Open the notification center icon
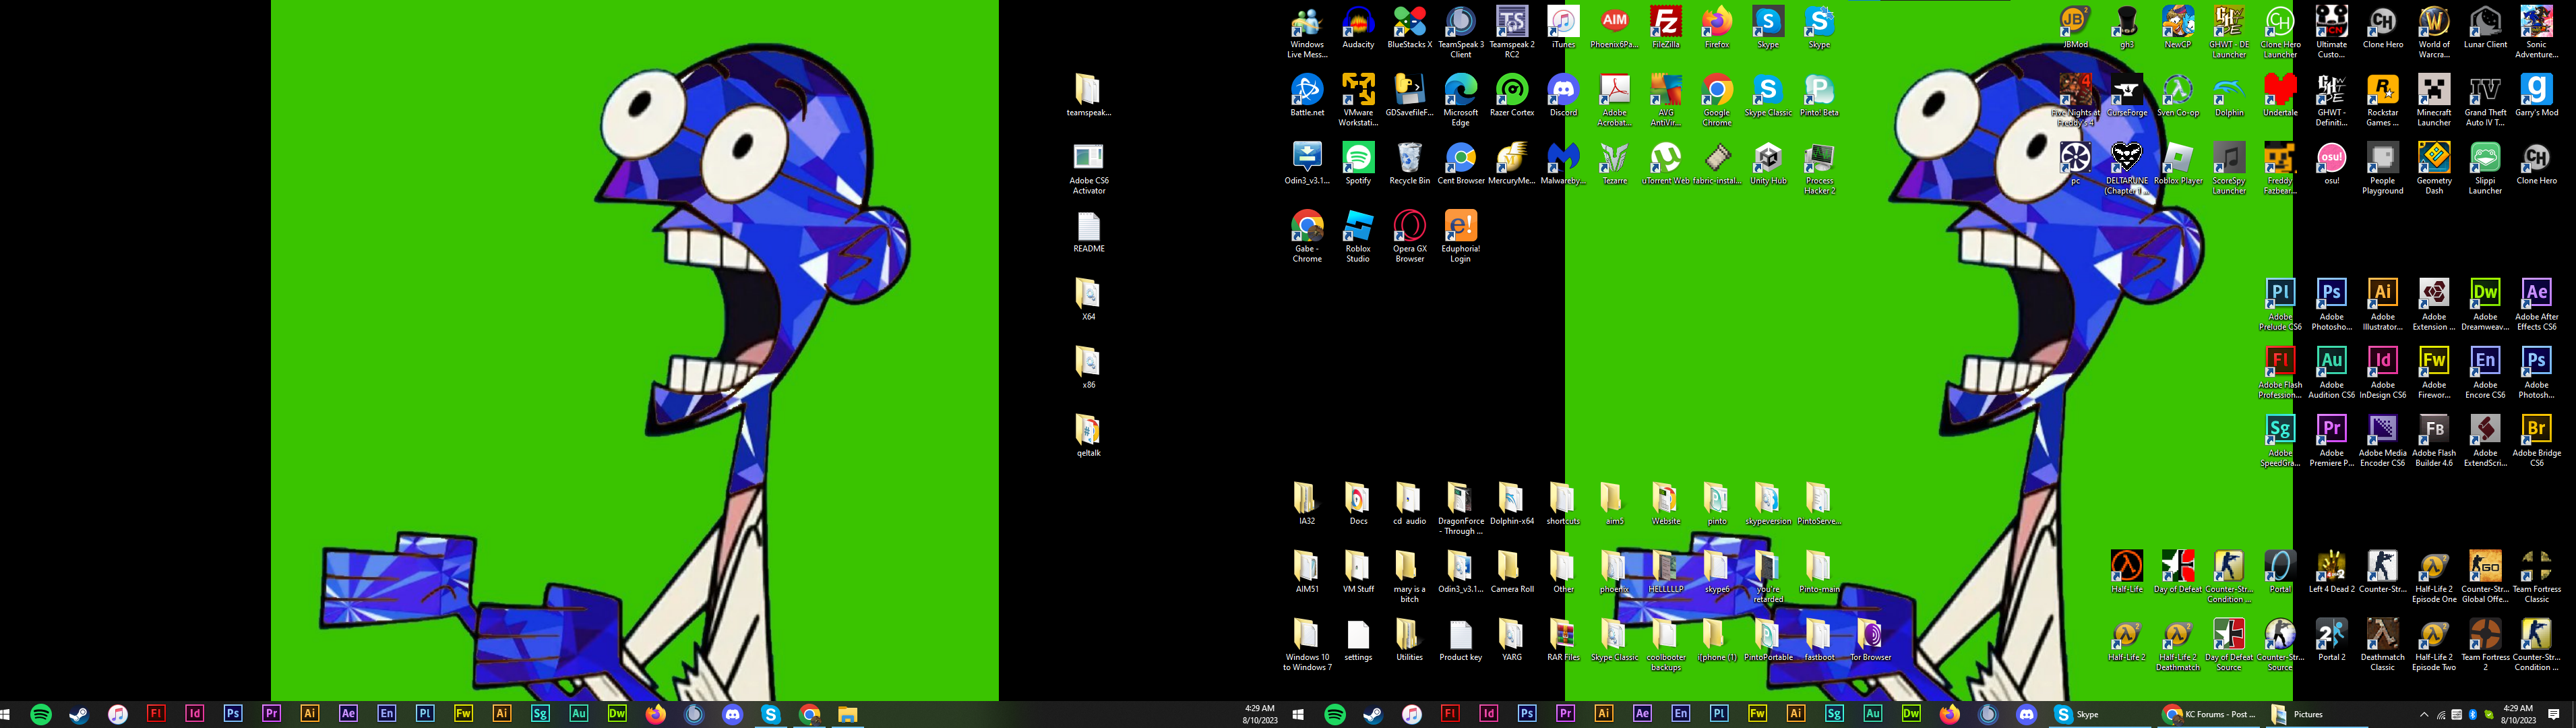2576x728 pixels. pyautogui.click(x=2554, y=714)
